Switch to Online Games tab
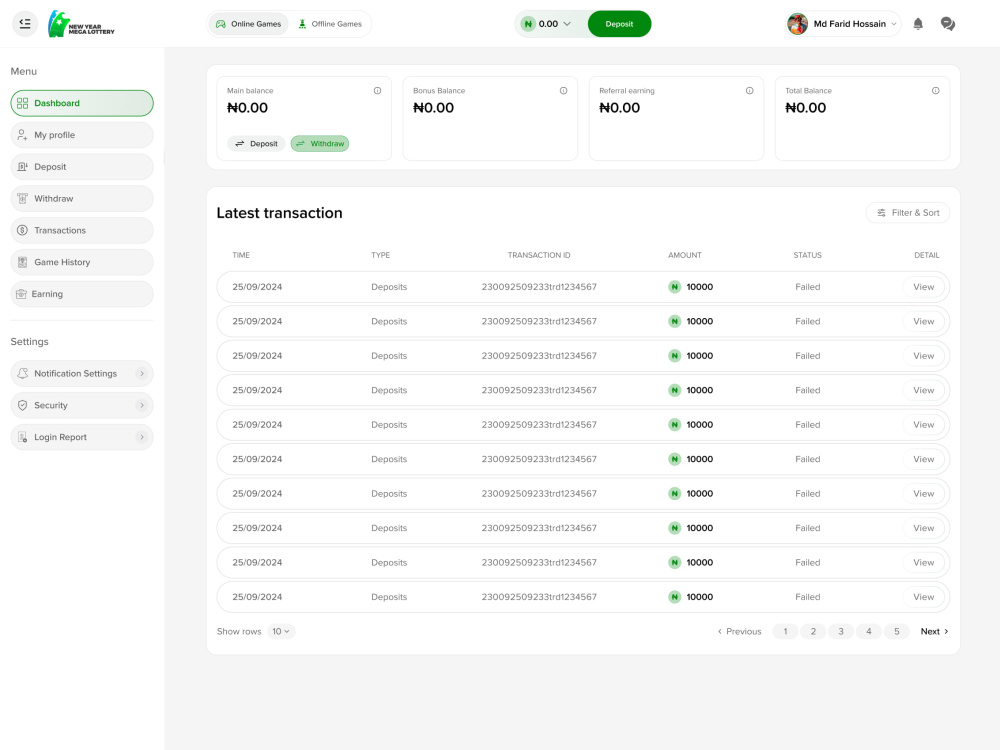This screenshot has height=750, width=1000. pos(248,24)
